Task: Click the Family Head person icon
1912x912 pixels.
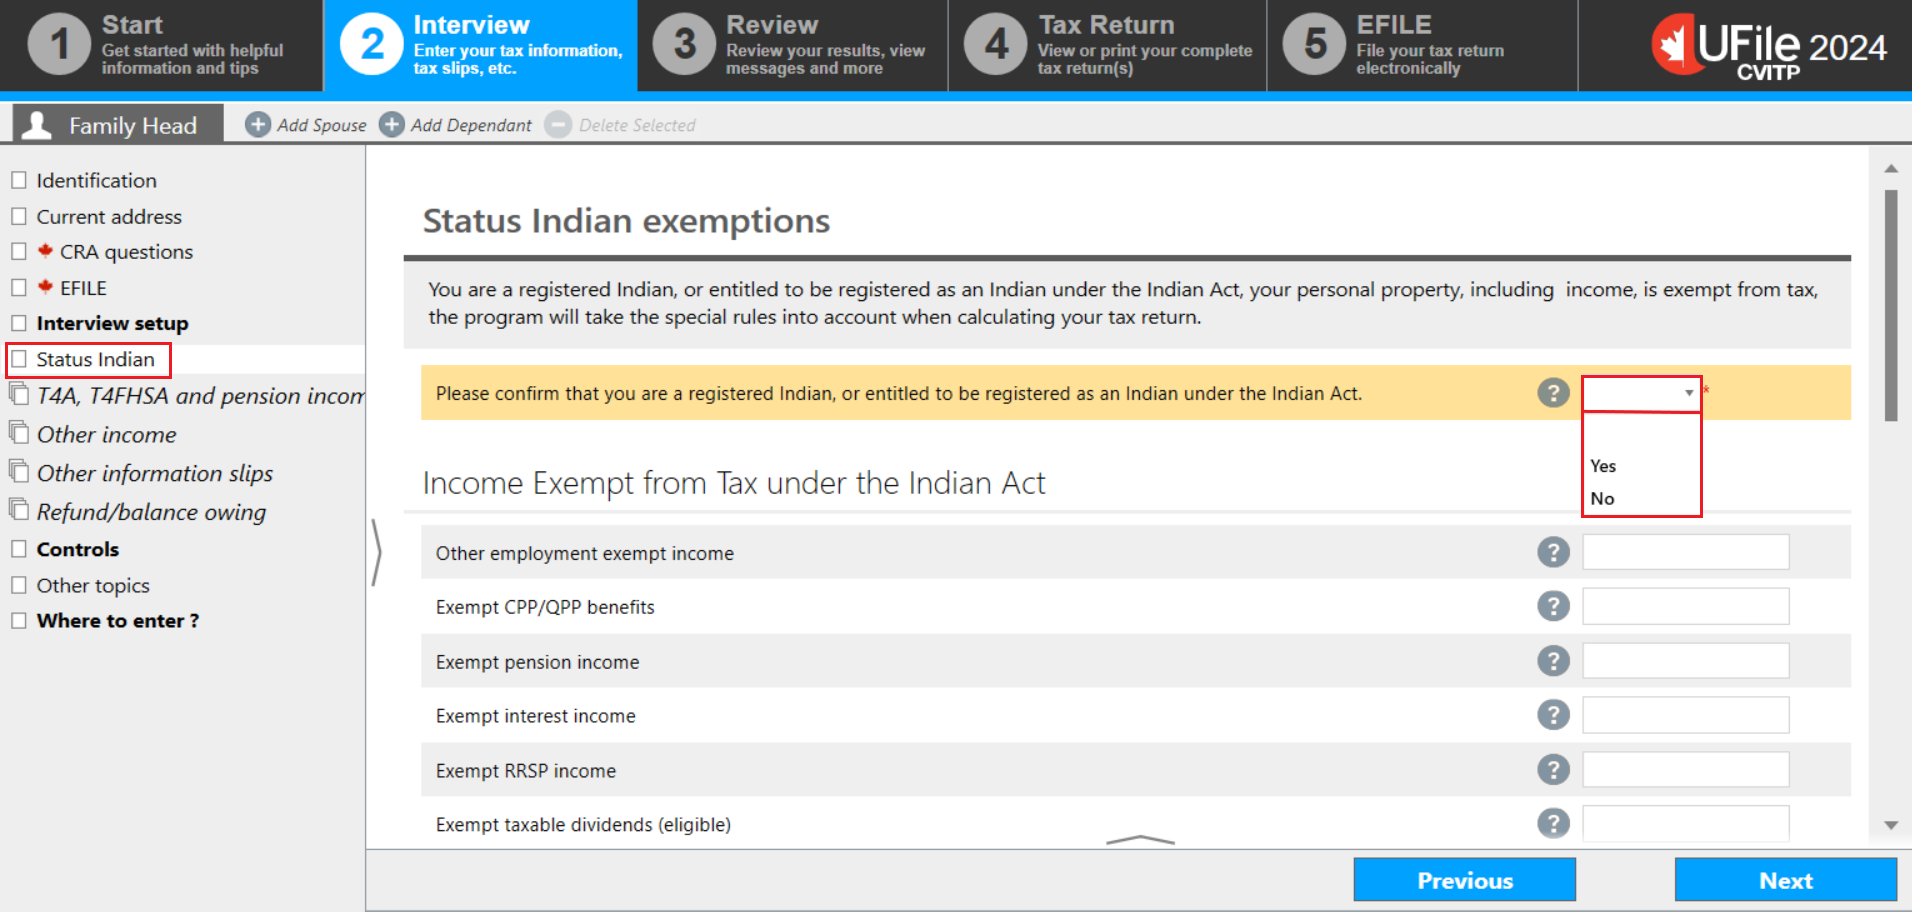Action: pos(37,125)
